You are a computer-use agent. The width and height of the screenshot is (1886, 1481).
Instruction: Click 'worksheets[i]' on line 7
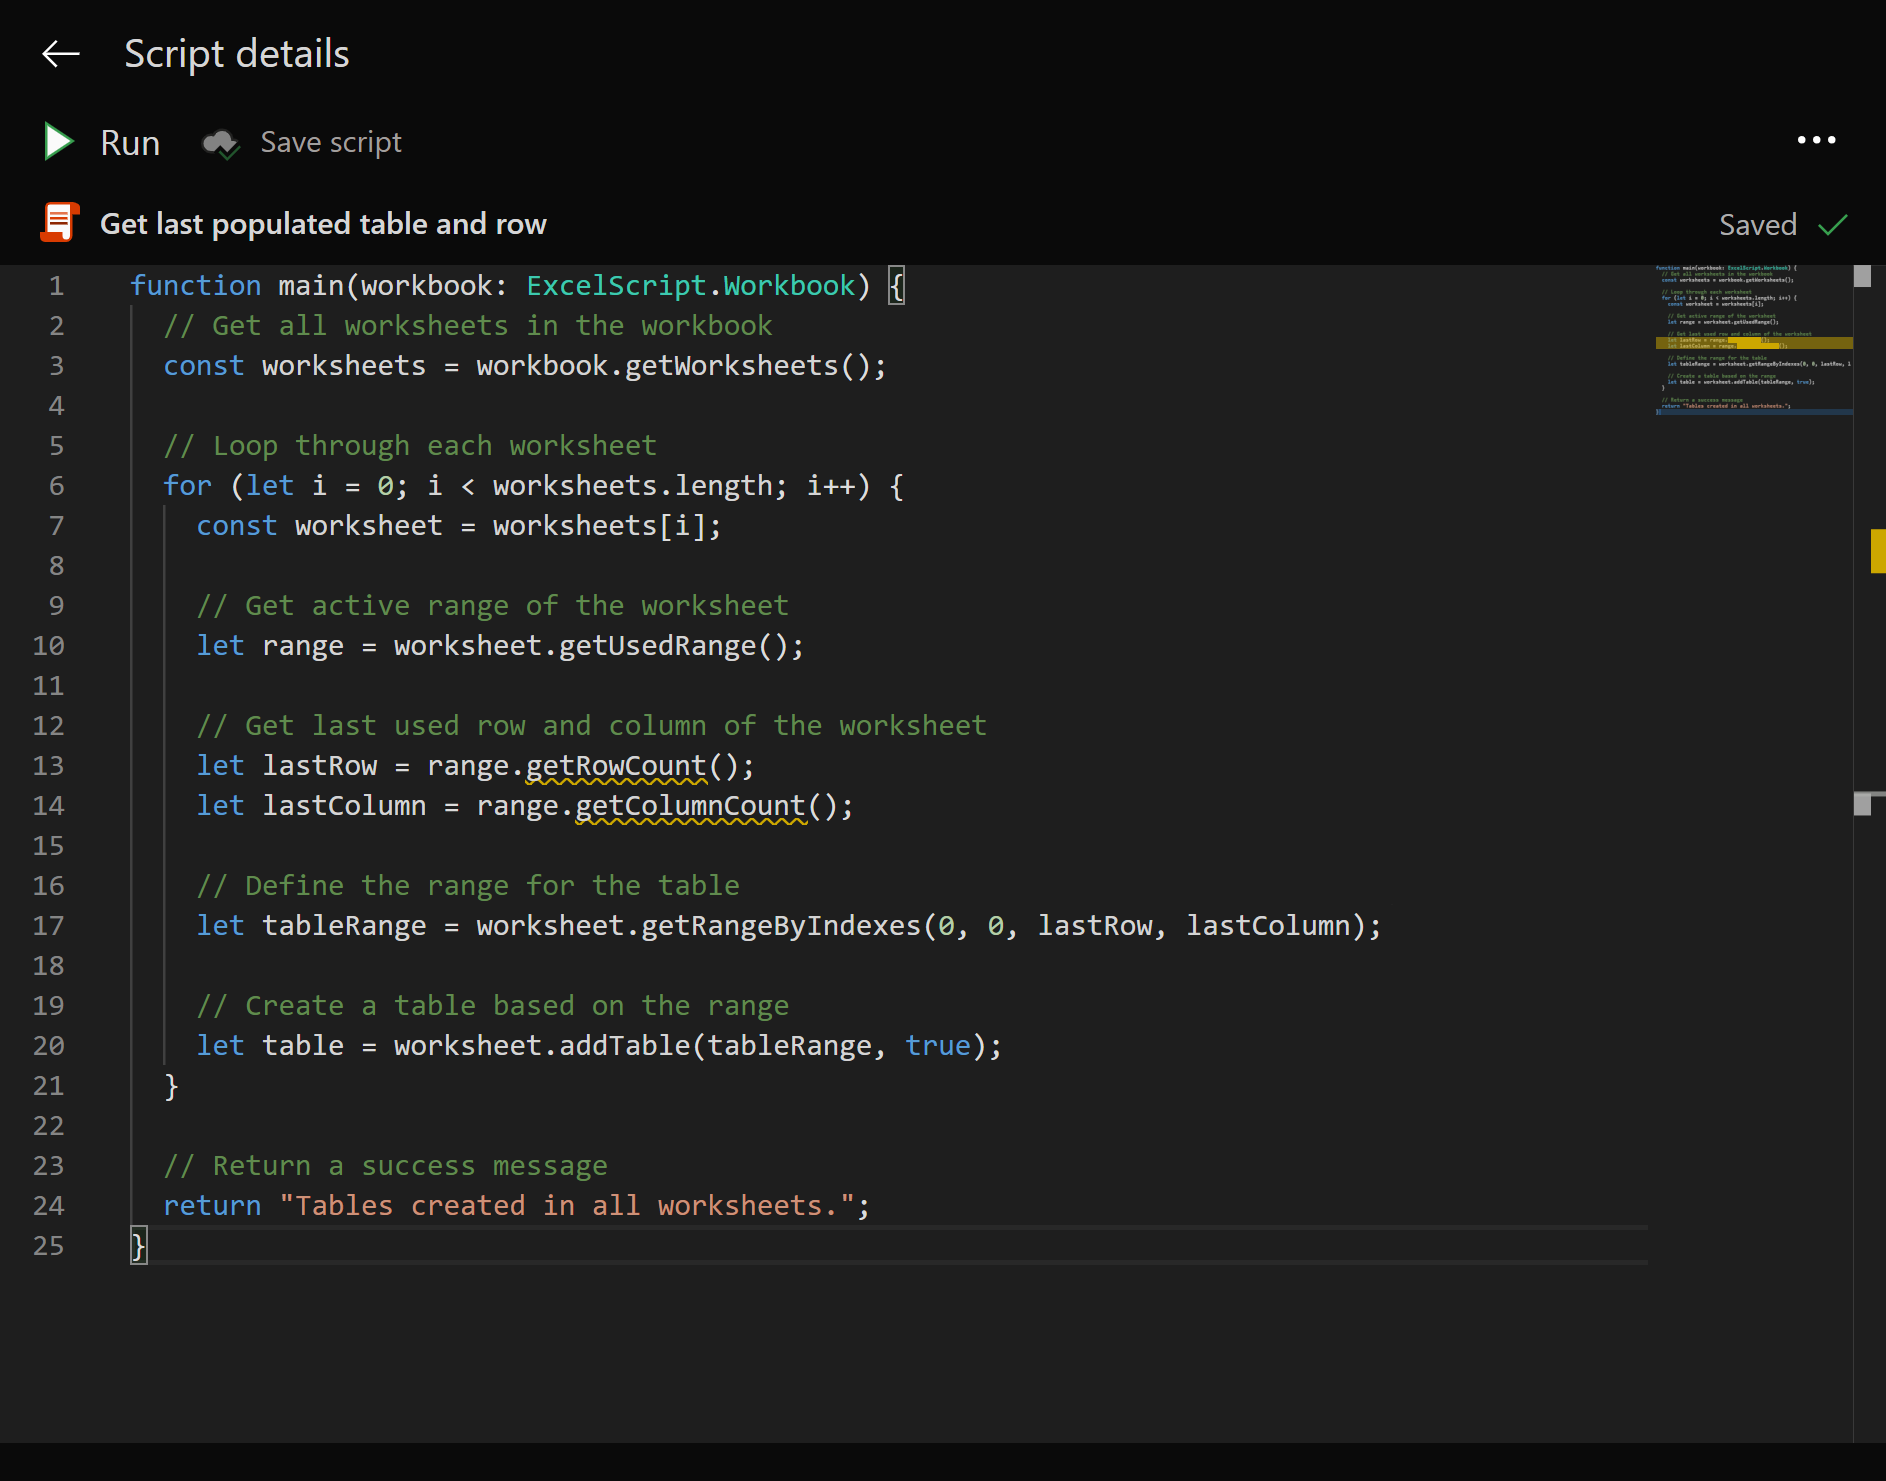pyautogui.click(x=599, y=526)
